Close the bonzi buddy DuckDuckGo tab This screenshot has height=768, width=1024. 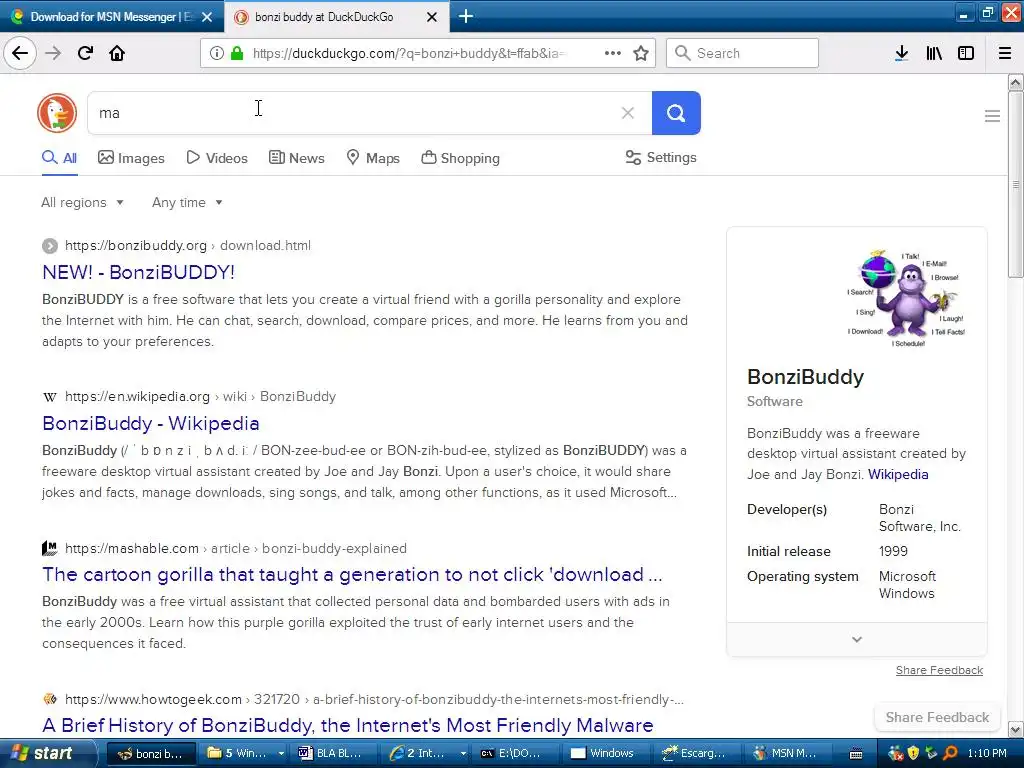pos(432,17)
